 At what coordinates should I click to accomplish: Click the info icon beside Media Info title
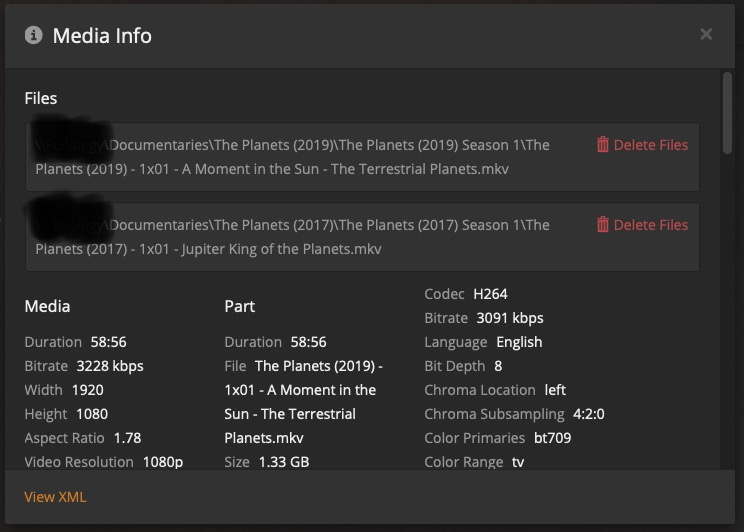pos(34,35)
